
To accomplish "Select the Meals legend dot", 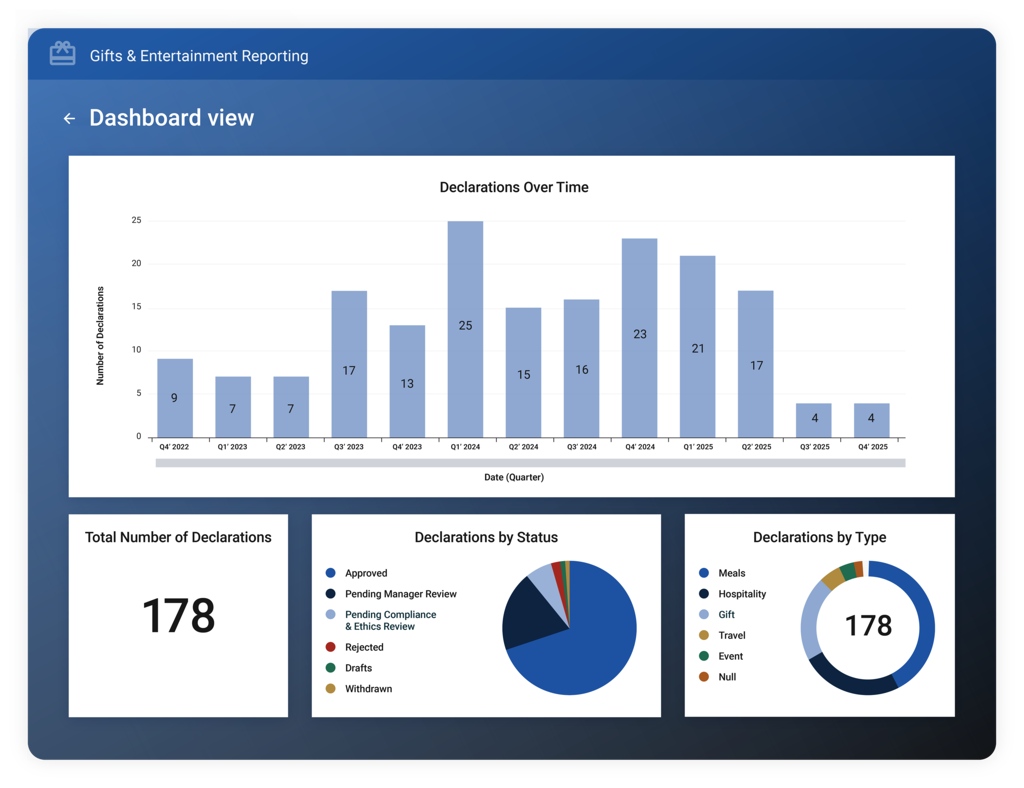I will point(704,573).
